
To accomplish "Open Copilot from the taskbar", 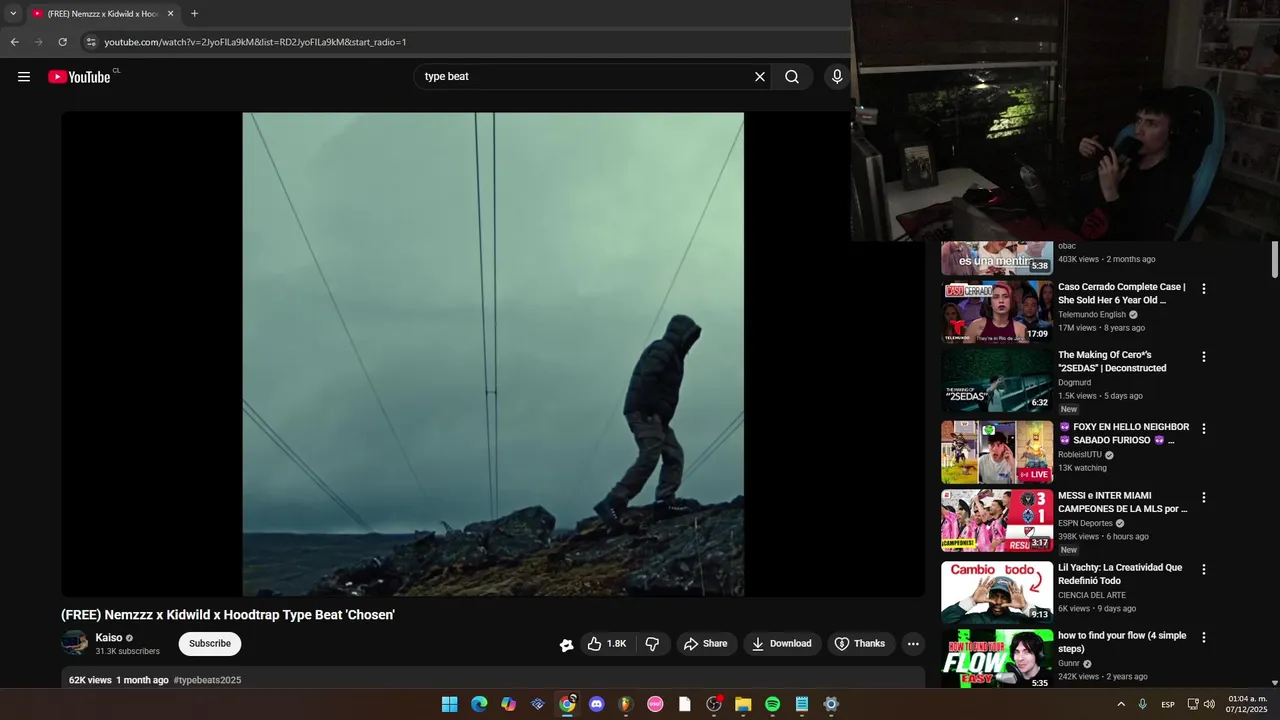I will tap(508, 704).
